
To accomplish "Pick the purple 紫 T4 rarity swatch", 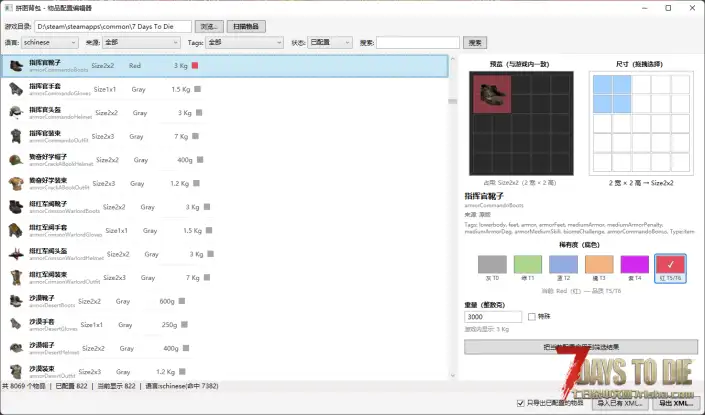I will coord(634,264).
